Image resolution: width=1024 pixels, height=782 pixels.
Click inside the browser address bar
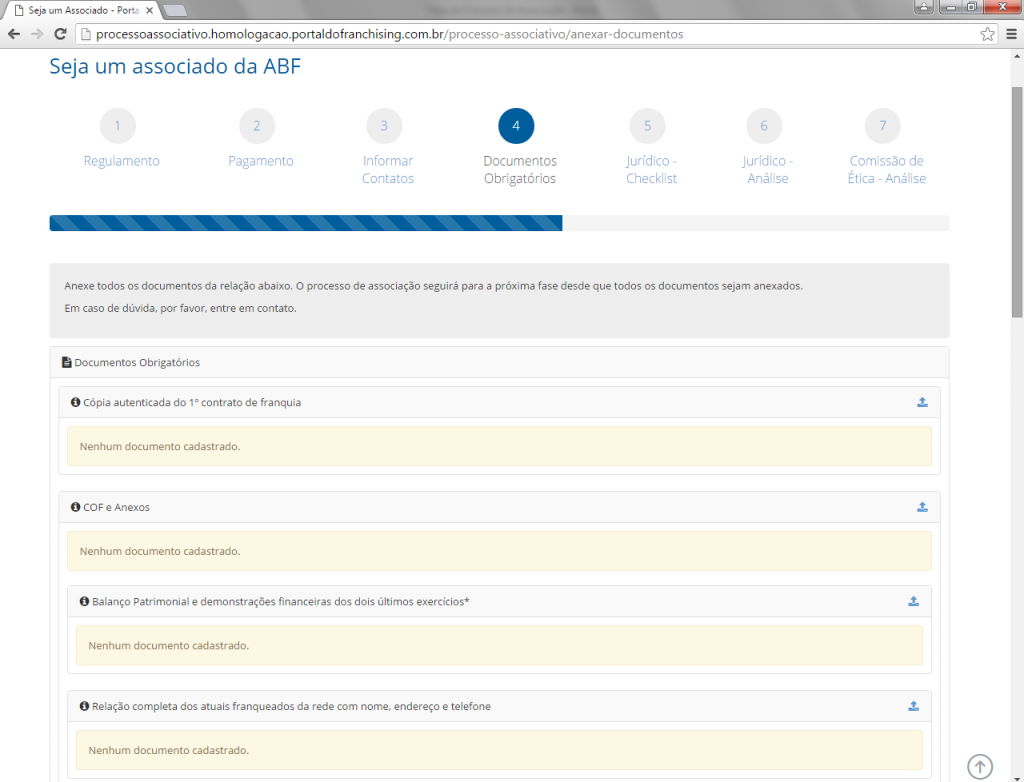[400, 33]
